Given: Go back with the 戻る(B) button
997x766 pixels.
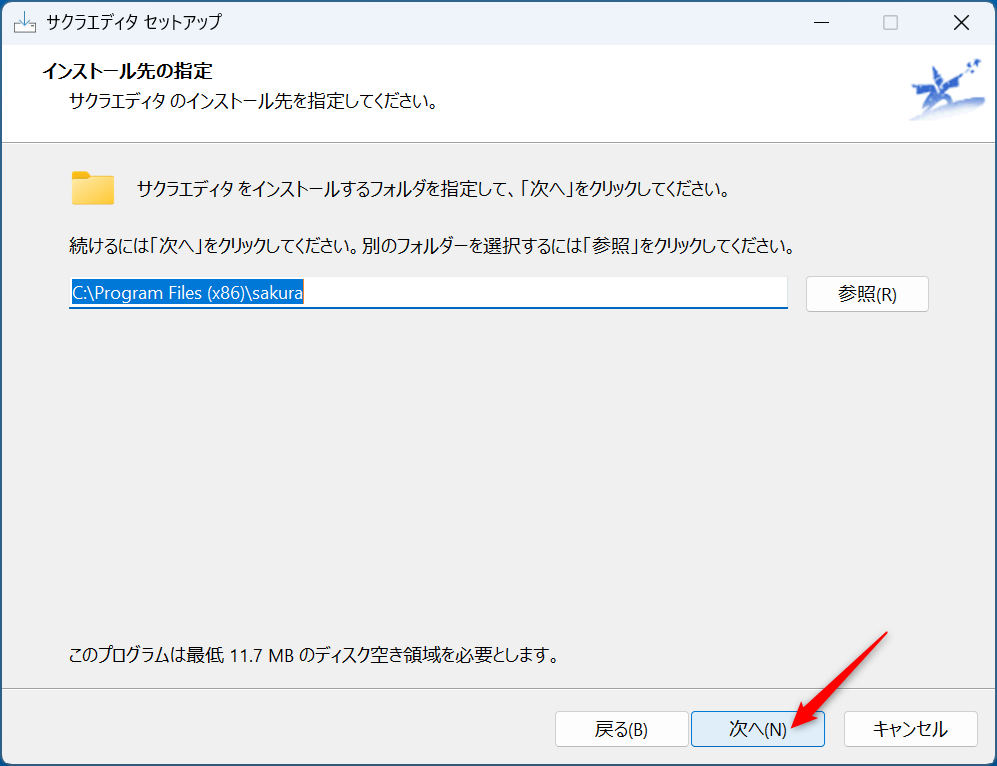Looking at the screenshot, I should (621, 728).
